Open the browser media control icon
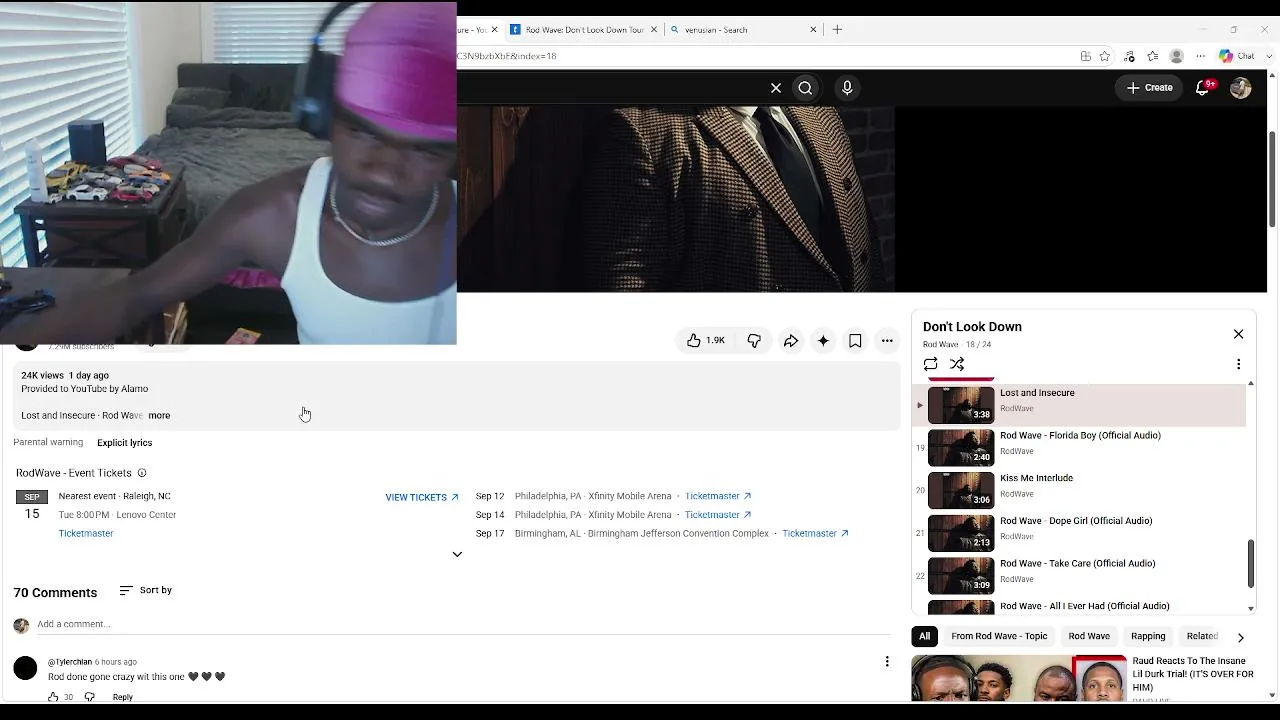The width and height of the screenshot is (1280, 720). 1130,56
